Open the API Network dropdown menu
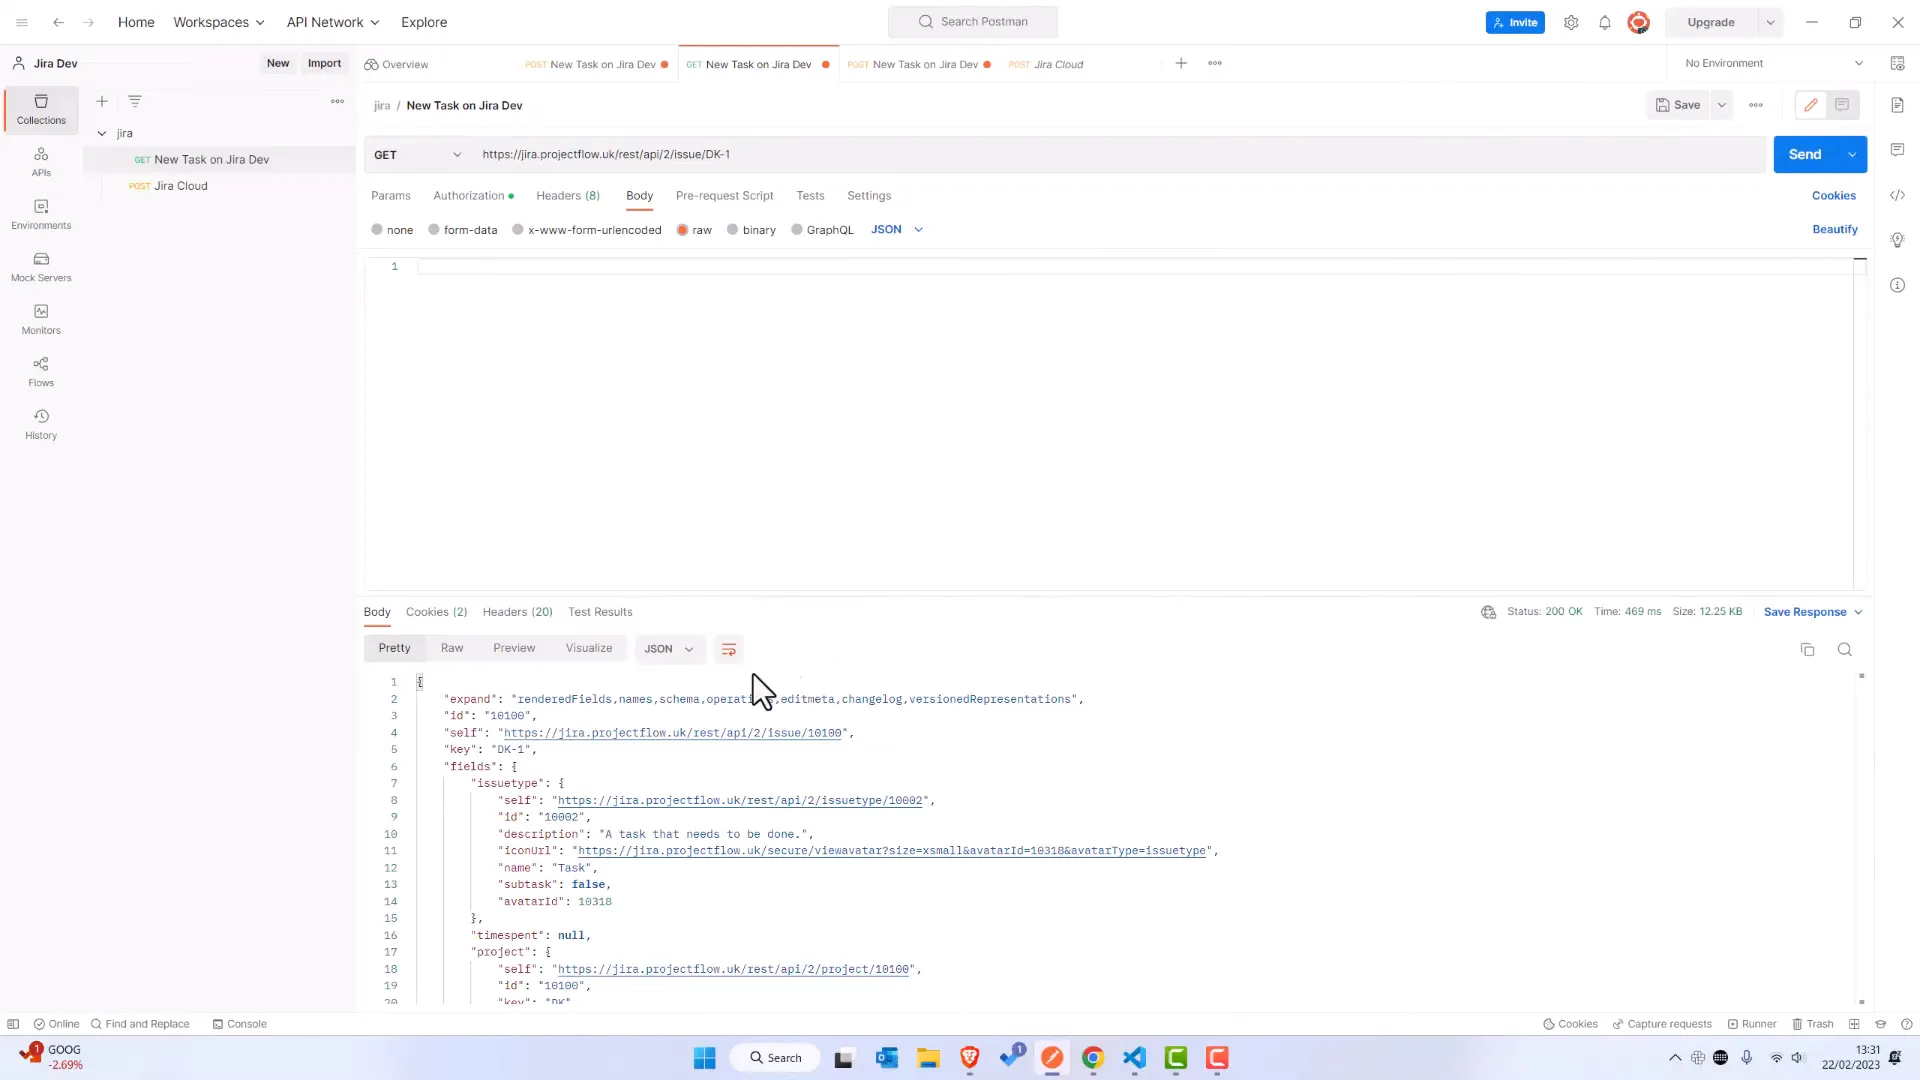Image resolution: width=1920 pixels, height=1080 pixels. [333, 22]
